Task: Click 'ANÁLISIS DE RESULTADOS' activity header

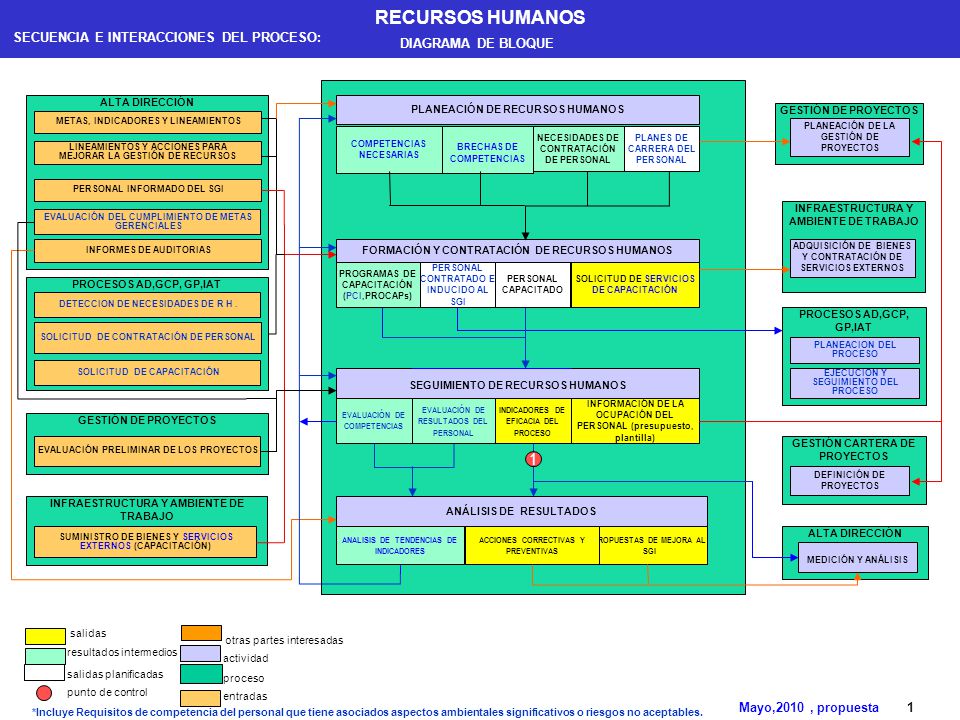Action: 522,511
